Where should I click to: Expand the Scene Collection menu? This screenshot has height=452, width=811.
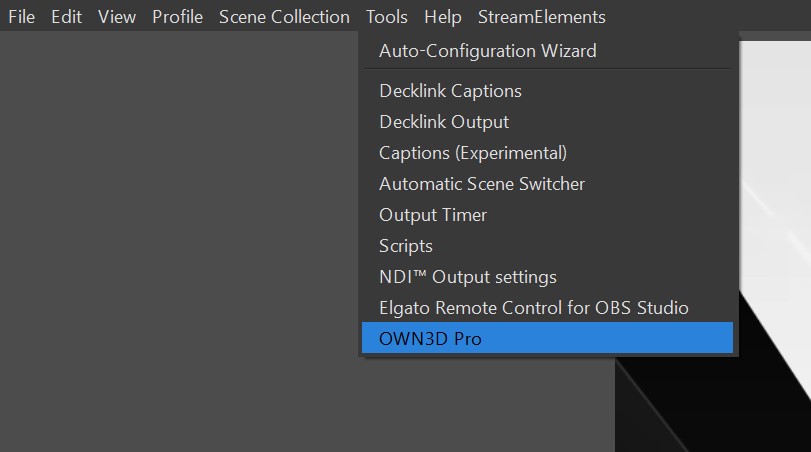[x=284, y=17]
